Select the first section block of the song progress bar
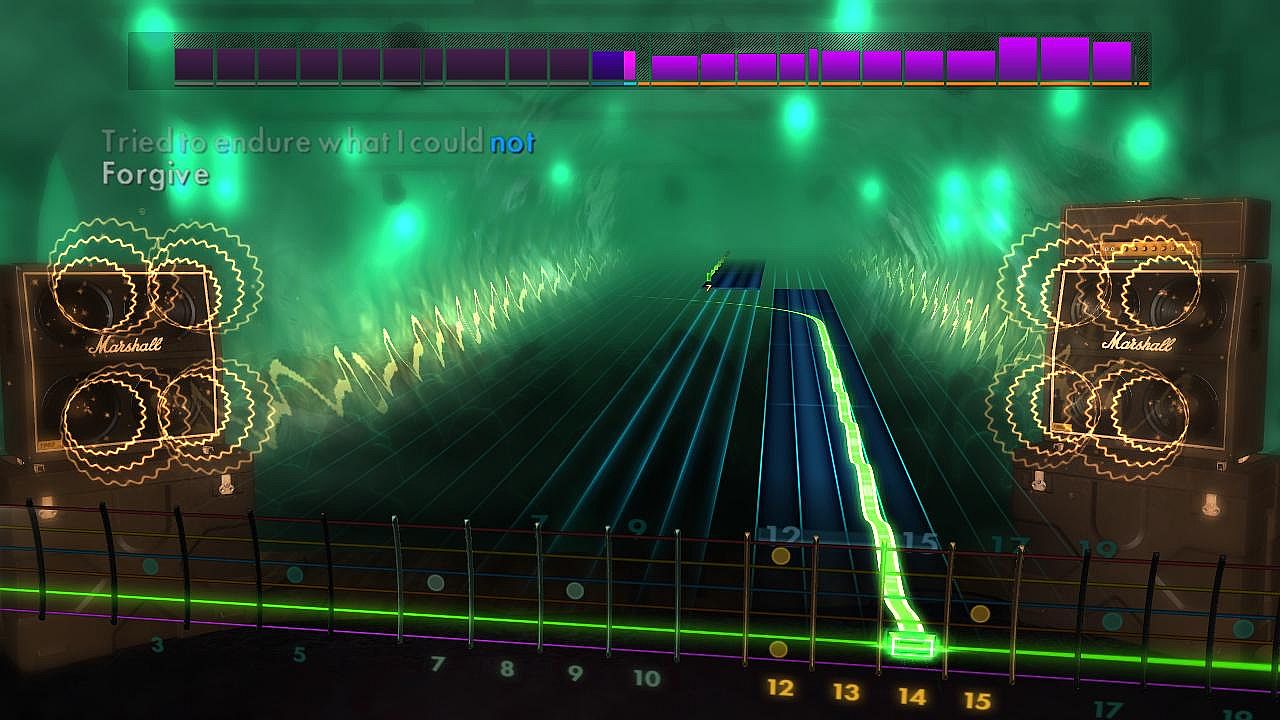The height and width of the screenshot is (720, 1280). click(x=194, y=65)
